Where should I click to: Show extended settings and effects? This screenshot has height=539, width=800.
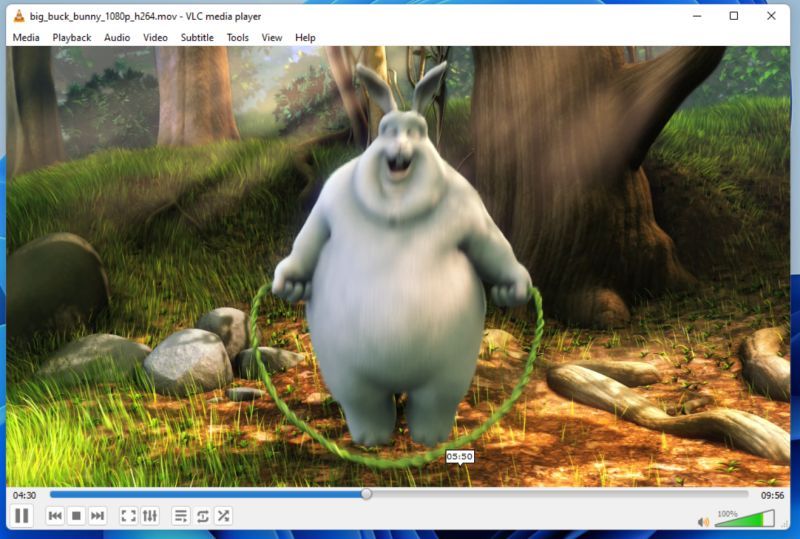[149, 516]
